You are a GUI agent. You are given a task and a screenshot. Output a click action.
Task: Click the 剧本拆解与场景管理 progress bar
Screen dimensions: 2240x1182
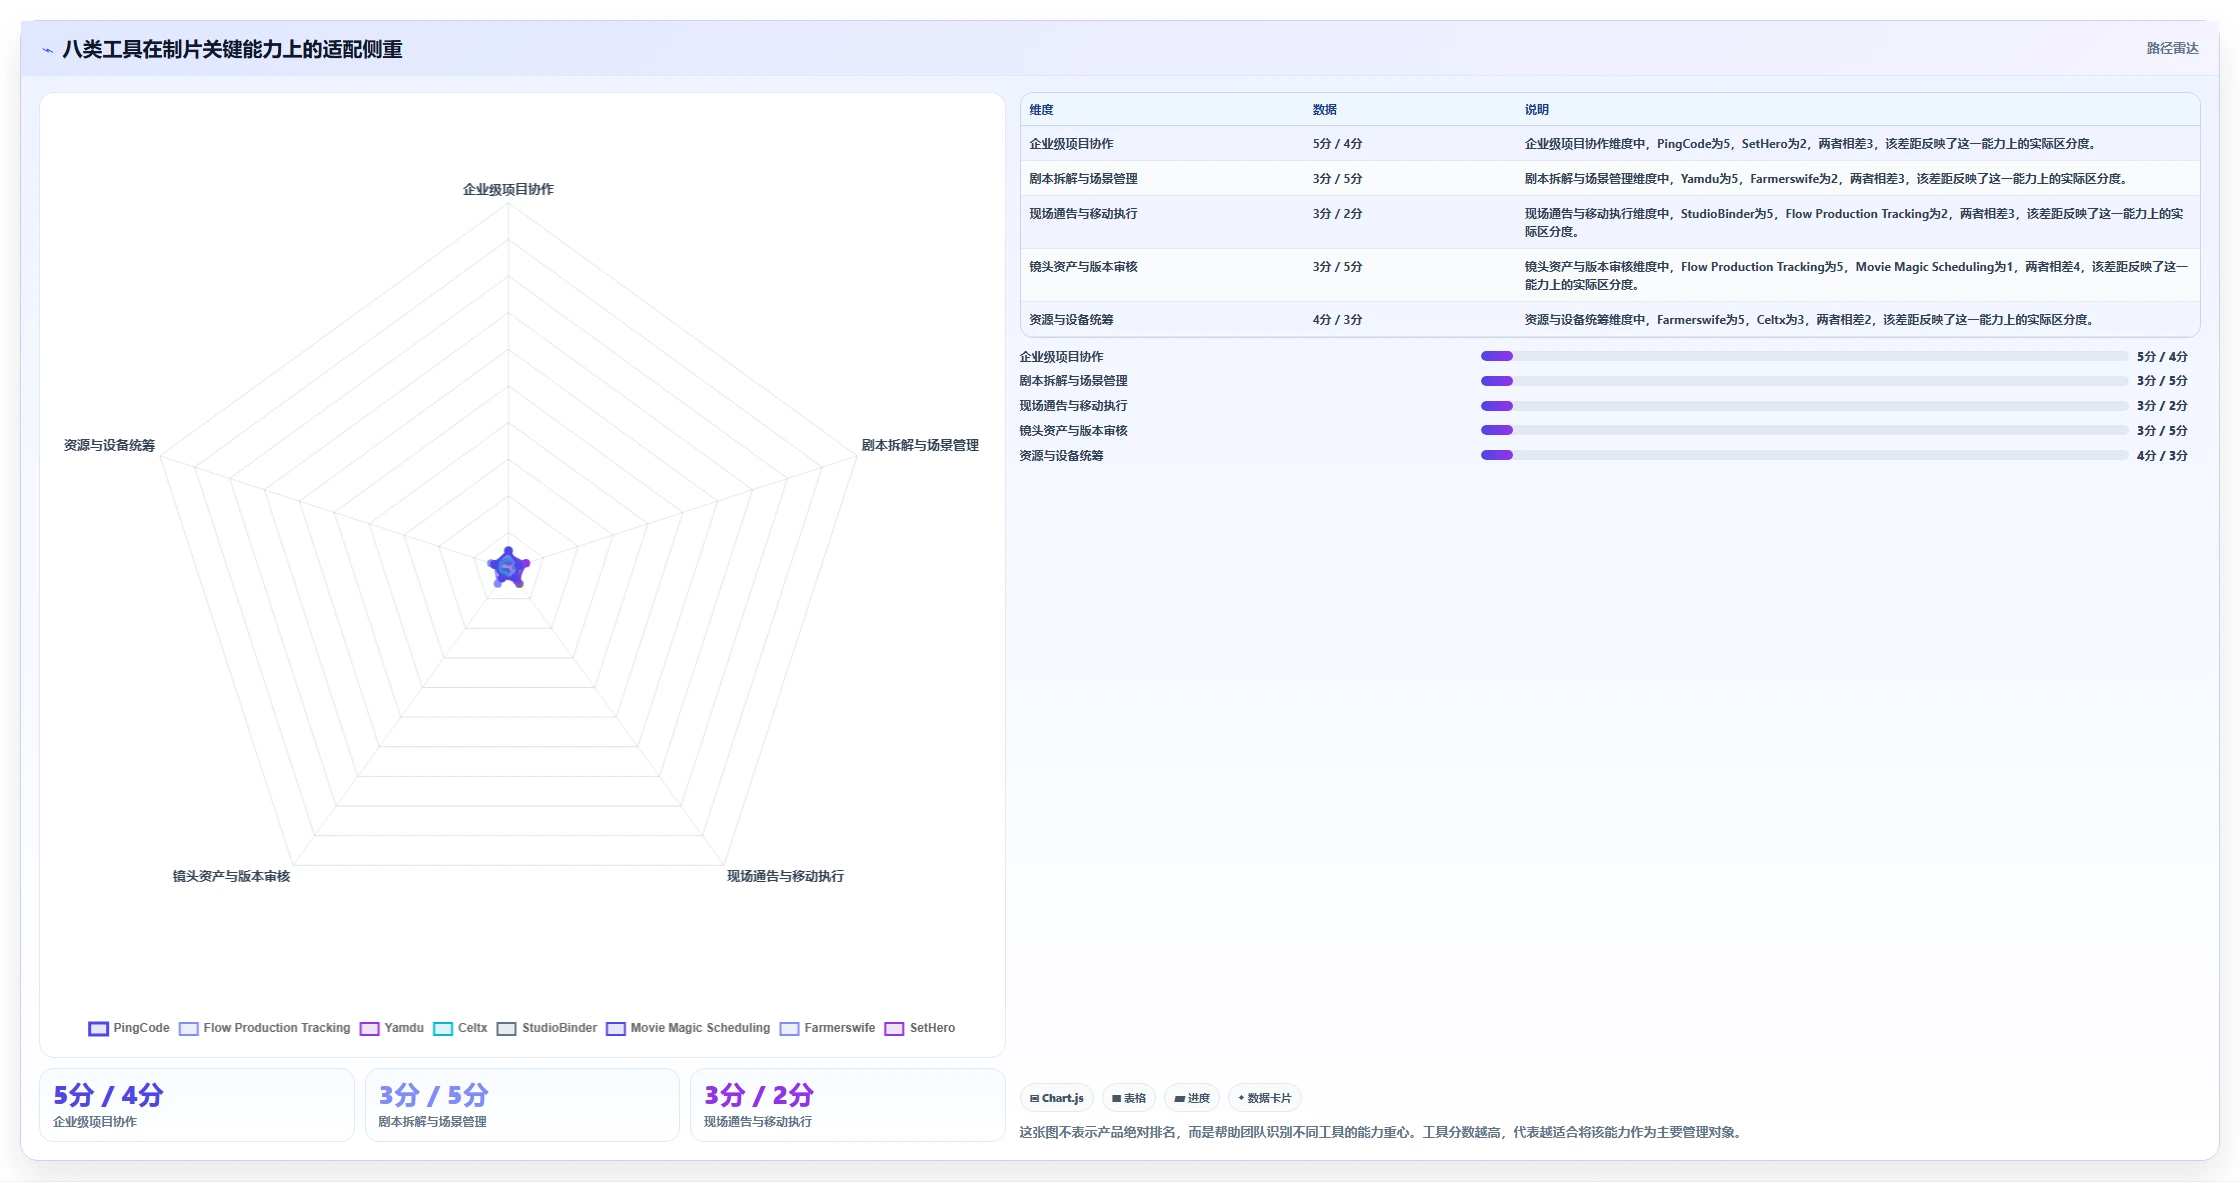pos(1804,381)
